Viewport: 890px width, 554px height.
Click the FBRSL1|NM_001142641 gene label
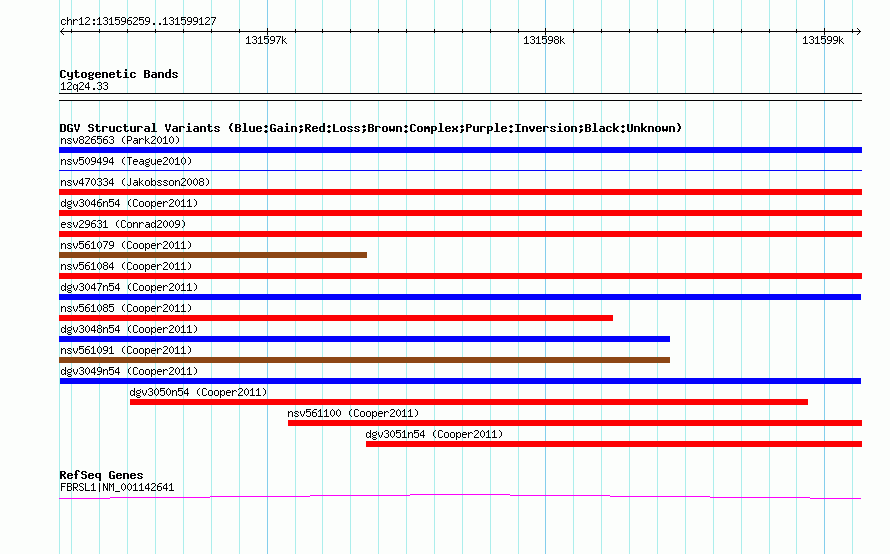coord(117,487)
